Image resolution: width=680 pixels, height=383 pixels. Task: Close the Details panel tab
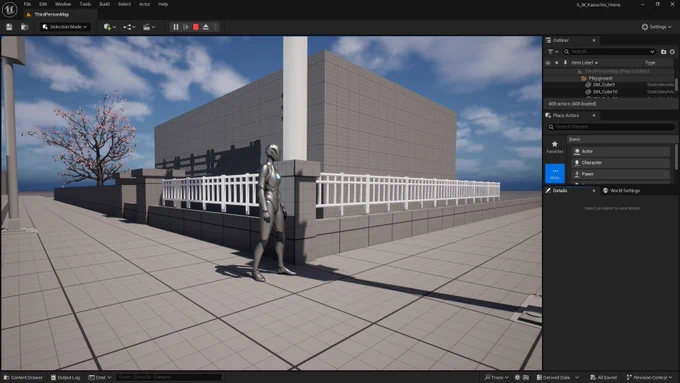coord(594,190)
